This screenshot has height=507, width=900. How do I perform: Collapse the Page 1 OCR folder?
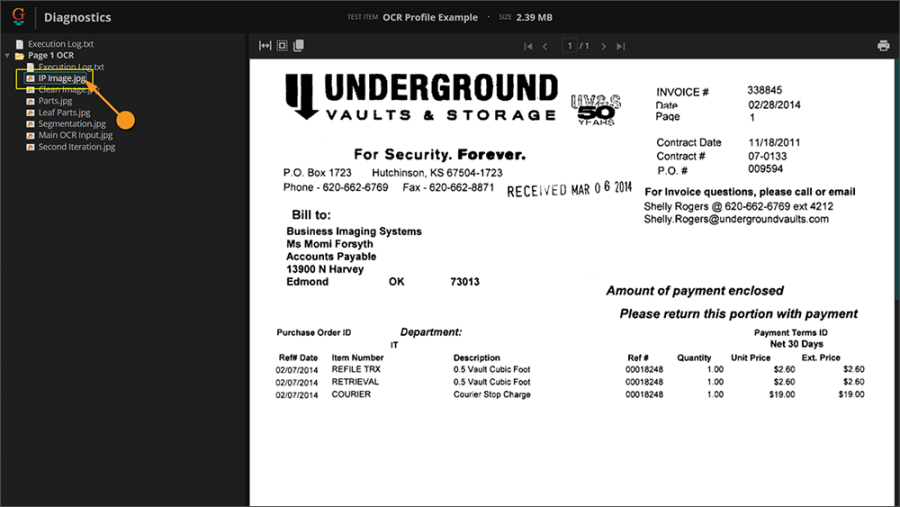7,56
